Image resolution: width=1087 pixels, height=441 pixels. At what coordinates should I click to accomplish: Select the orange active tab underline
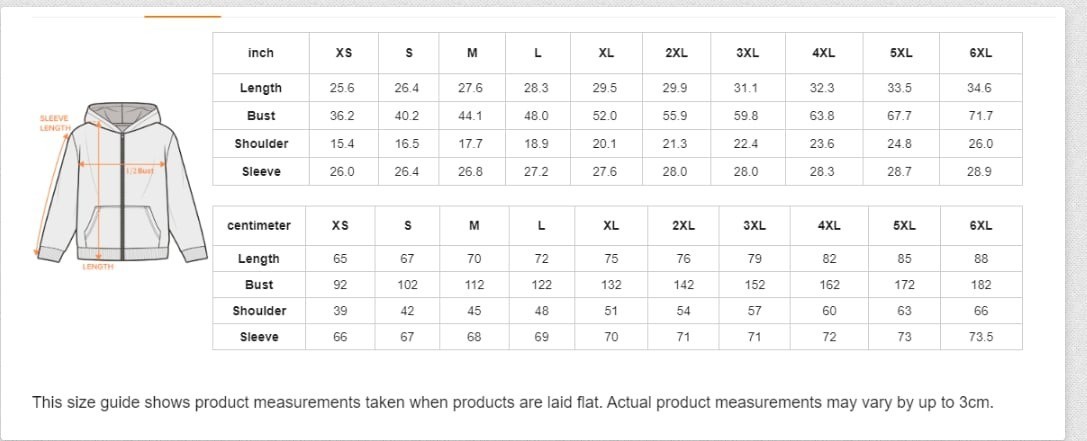[182, 17]
